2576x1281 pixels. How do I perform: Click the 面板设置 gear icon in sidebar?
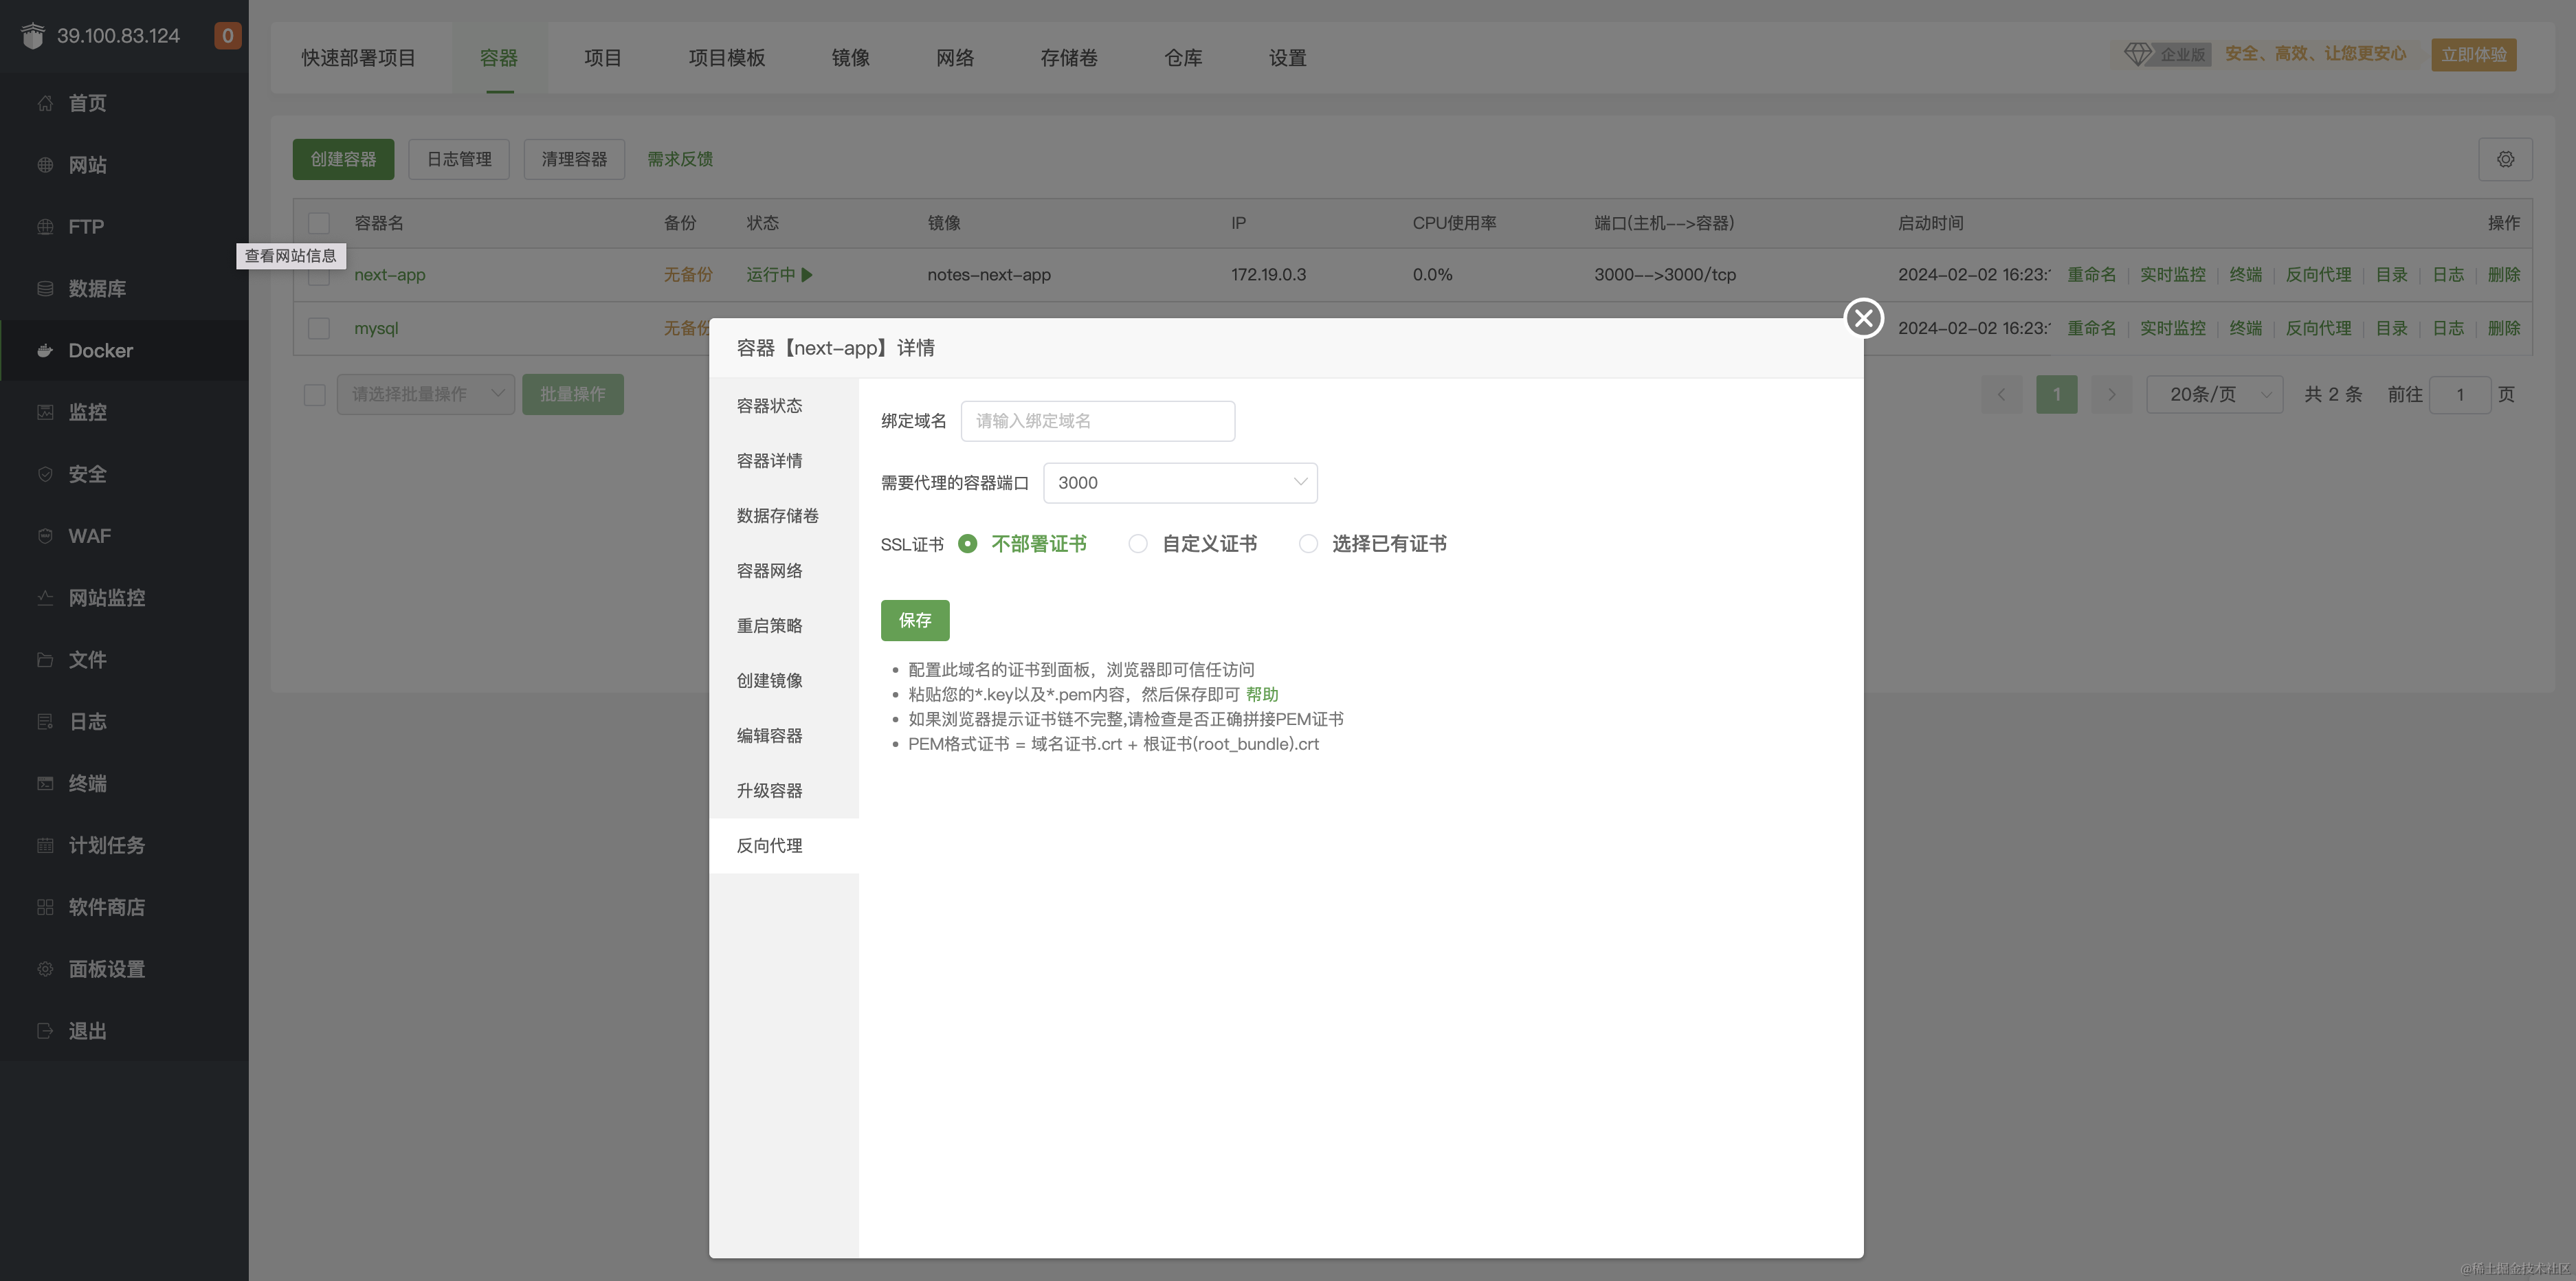point(44,969)
